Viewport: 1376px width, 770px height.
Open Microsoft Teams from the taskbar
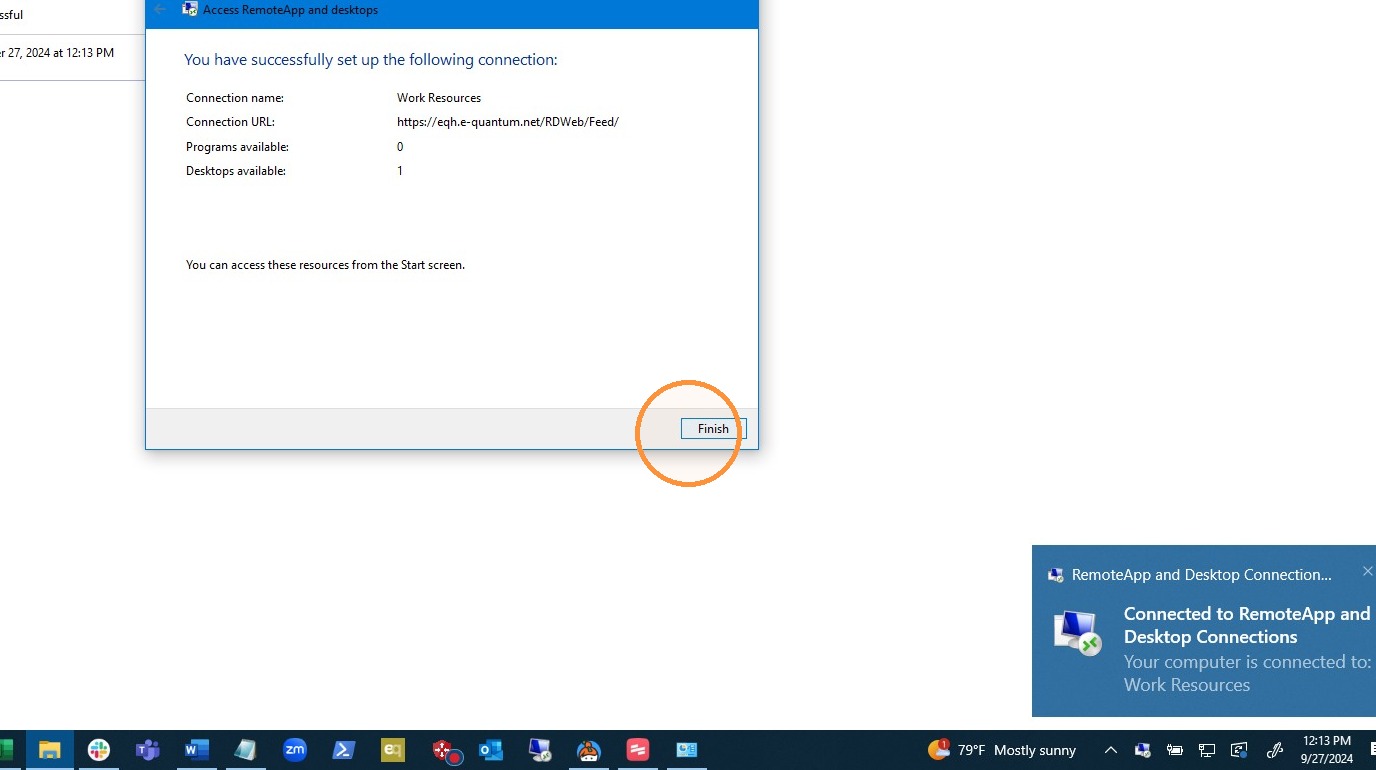[x=148, y=750]
